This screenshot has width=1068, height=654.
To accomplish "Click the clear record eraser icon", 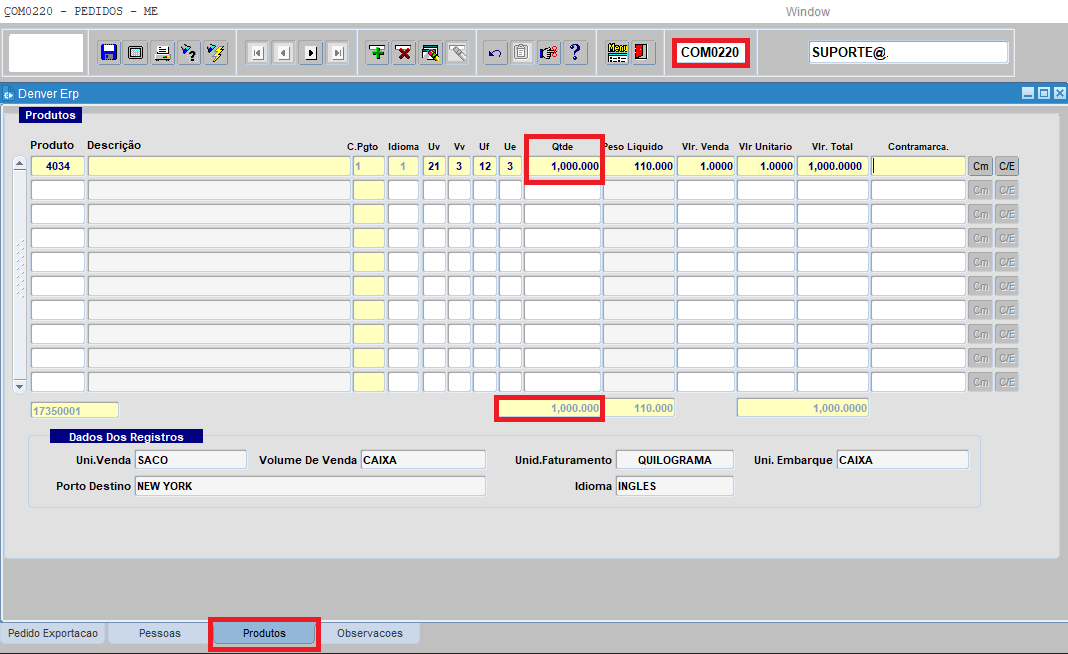I will (430, 52).
